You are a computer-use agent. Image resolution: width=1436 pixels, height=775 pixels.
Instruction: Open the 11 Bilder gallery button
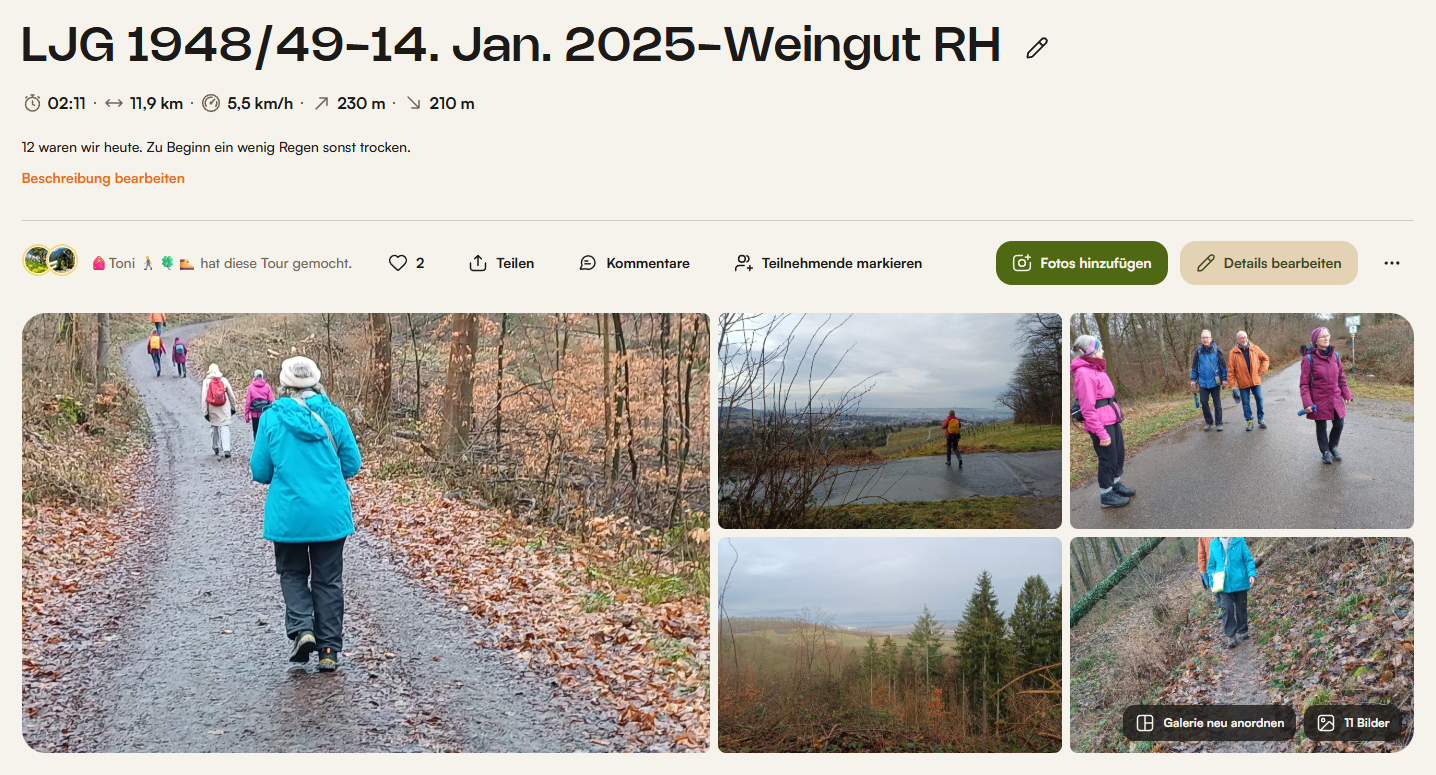tap(1354, 723)
